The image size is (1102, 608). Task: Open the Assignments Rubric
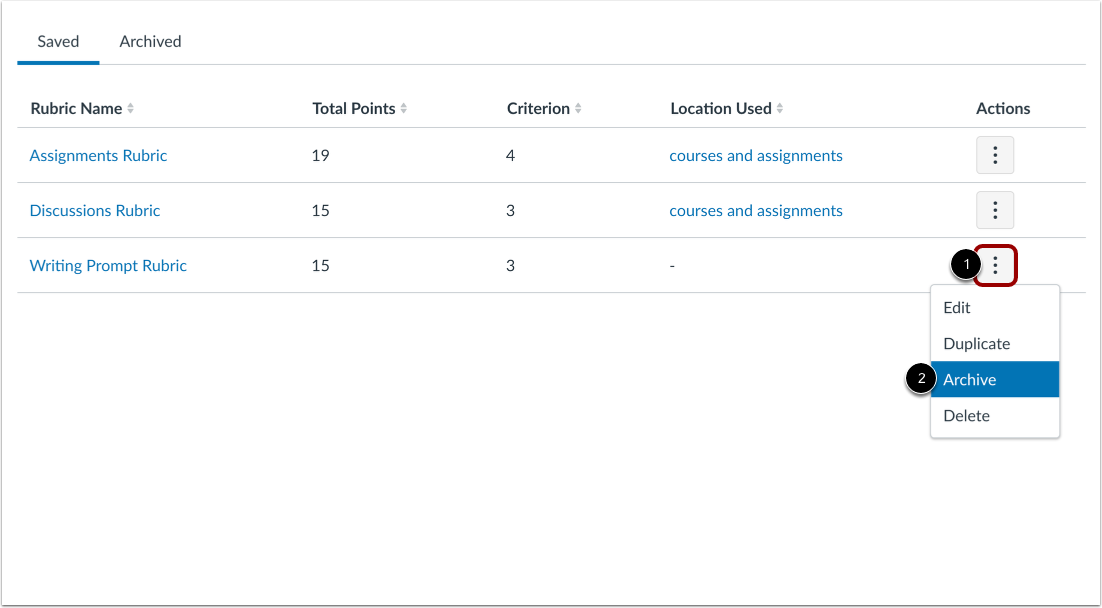(98, 155)
